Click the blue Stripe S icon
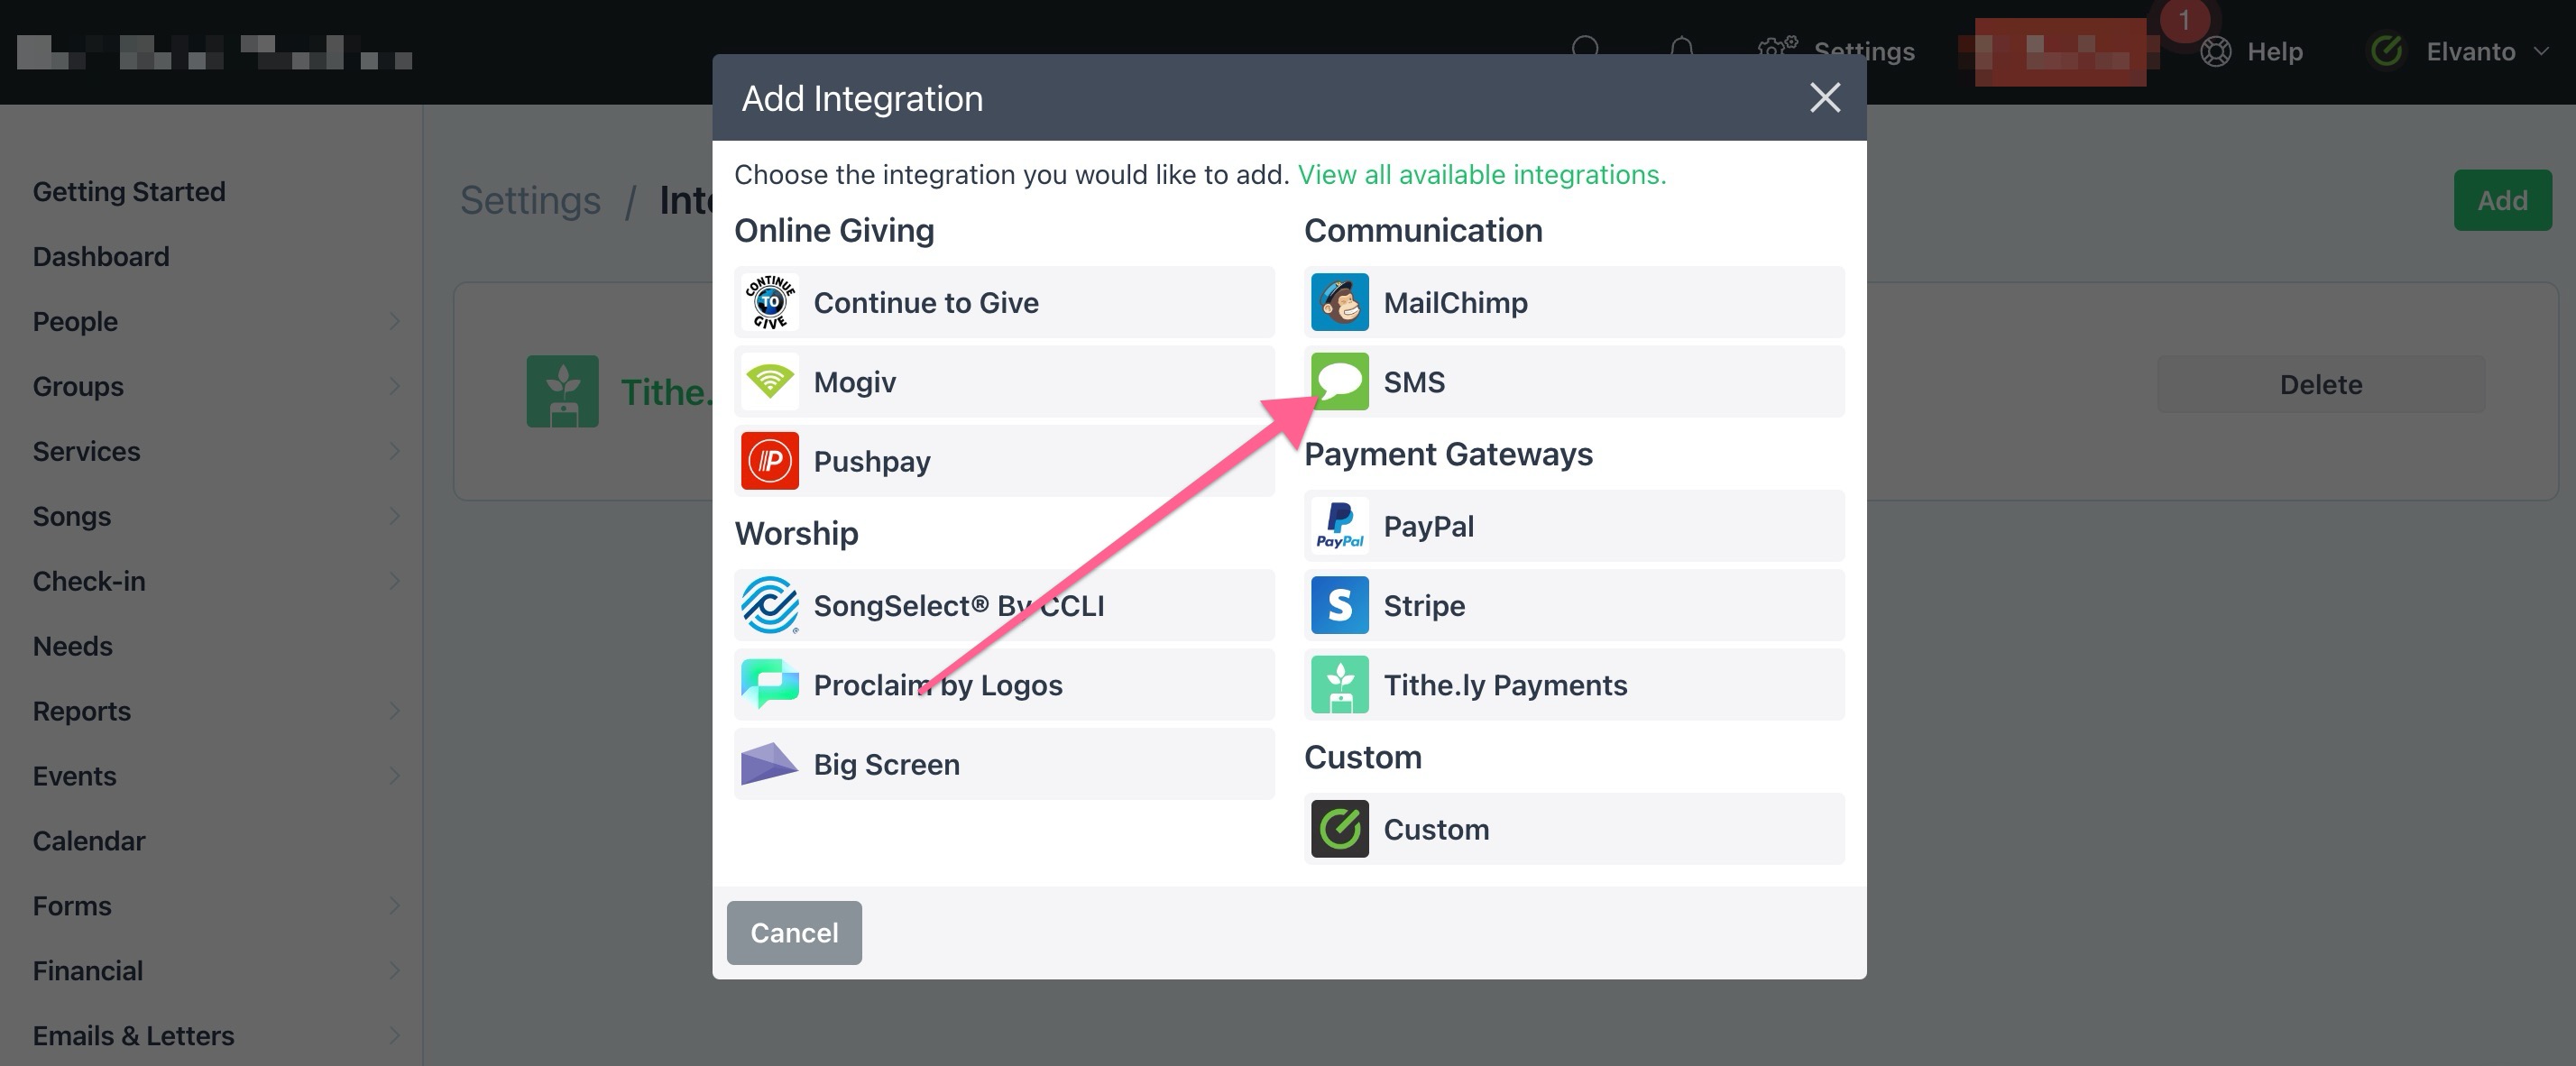 1339,605
